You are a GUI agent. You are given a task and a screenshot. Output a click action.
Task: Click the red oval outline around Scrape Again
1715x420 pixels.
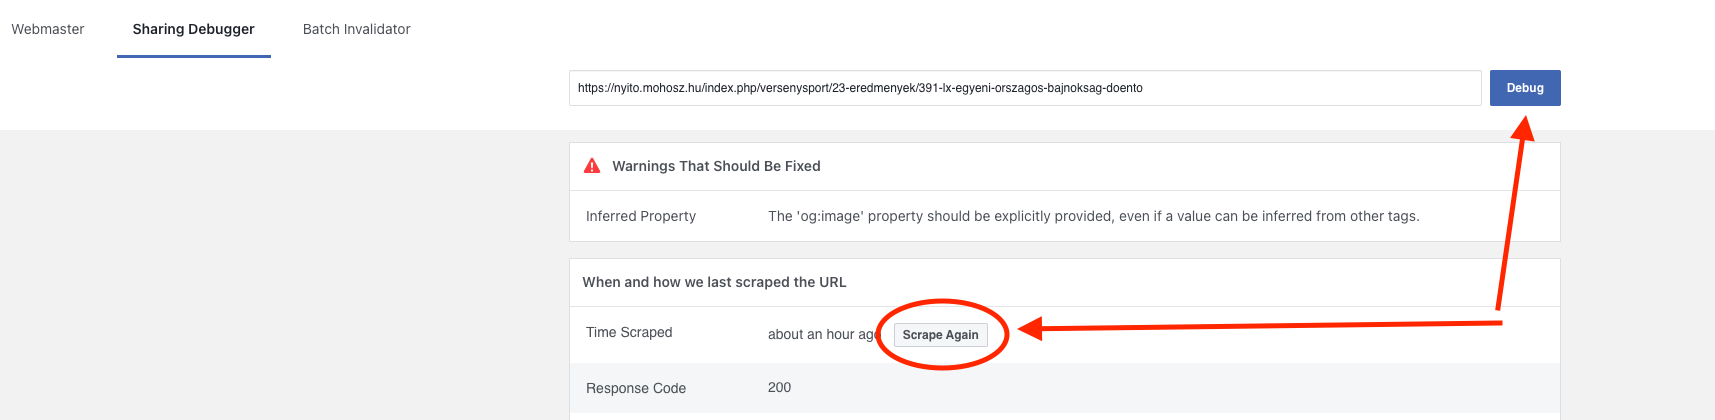pos(943,301)
